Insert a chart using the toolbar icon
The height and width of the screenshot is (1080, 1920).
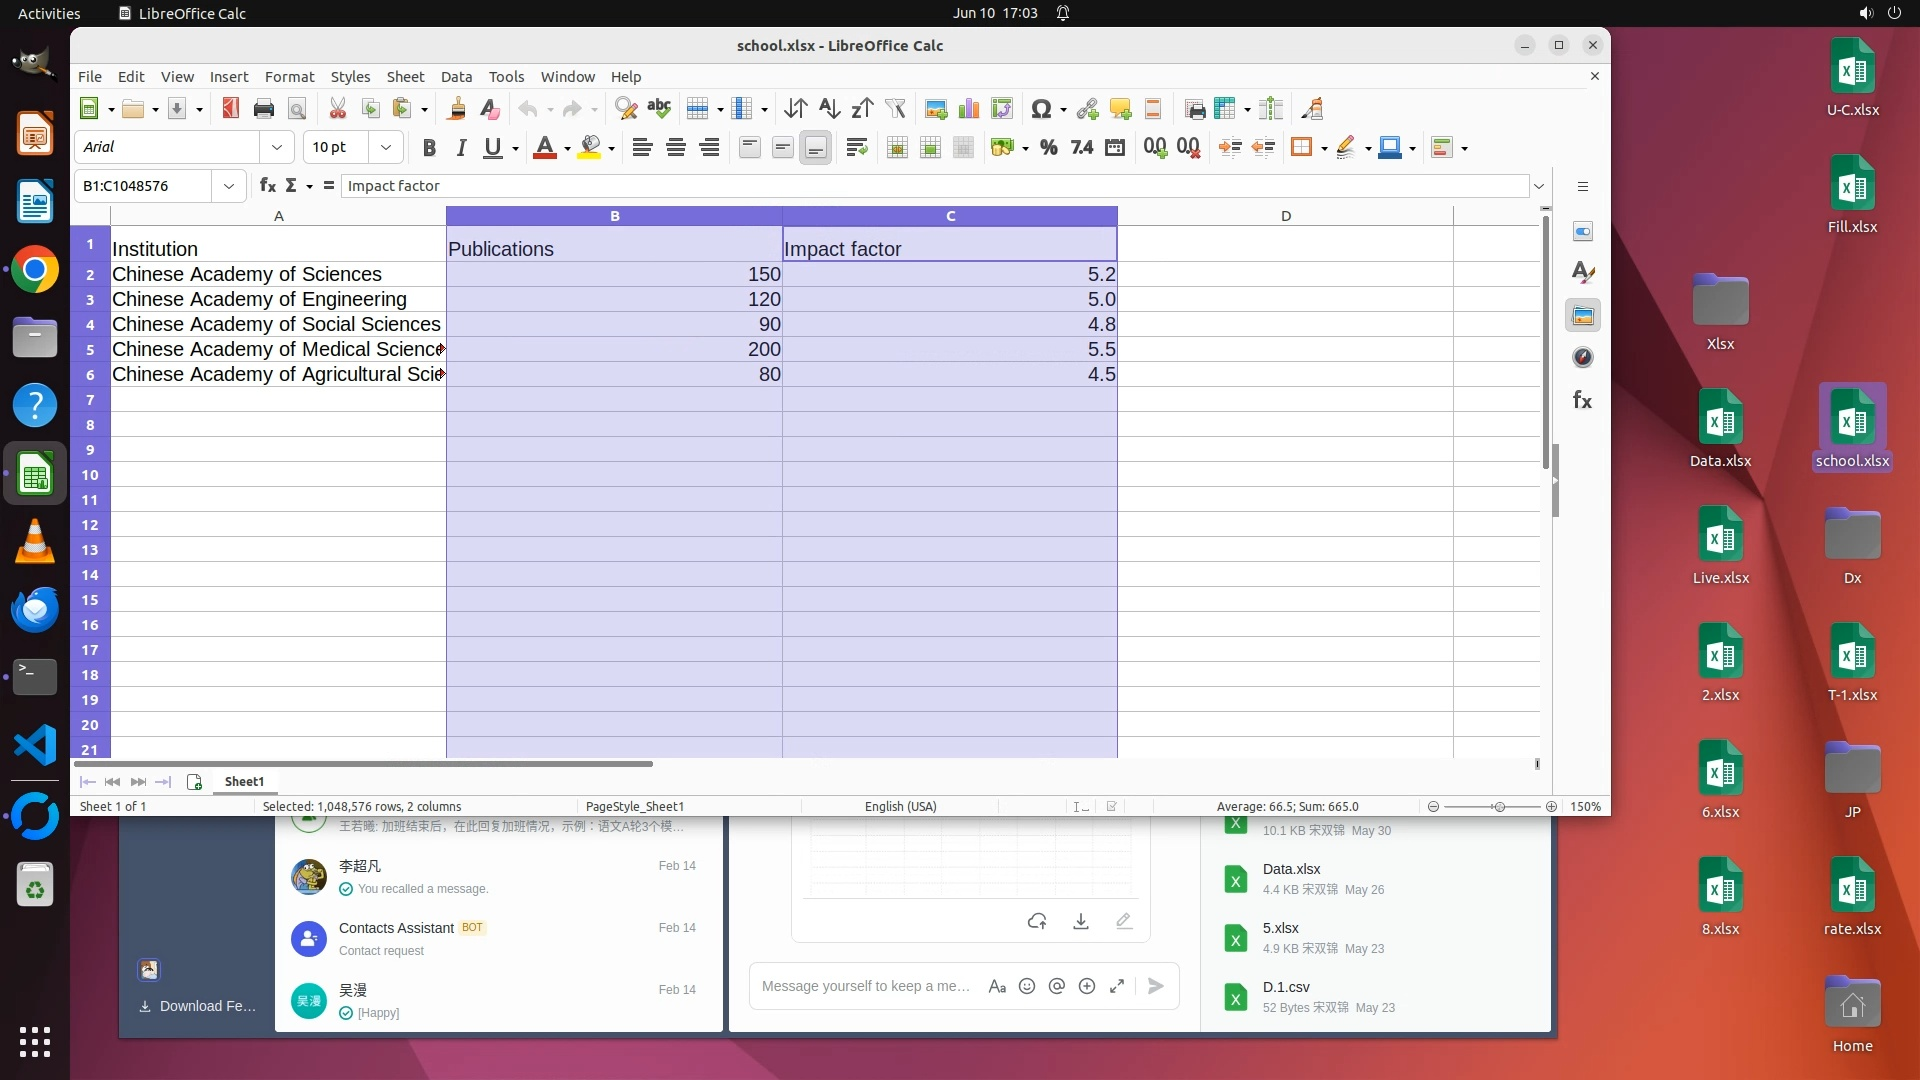tap(968, 109)
